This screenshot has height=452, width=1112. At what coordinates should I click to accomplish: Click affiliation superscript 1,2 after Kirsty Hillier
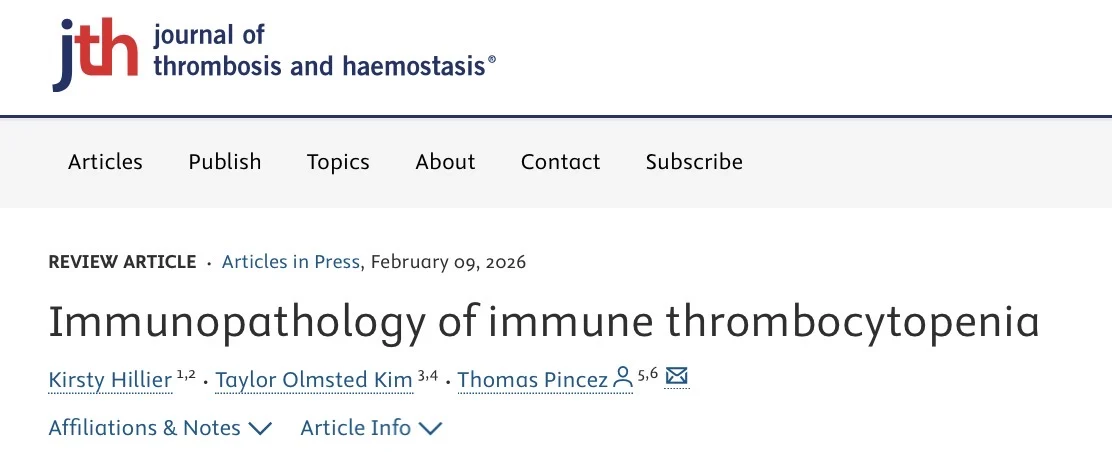[x=186, y=375]
